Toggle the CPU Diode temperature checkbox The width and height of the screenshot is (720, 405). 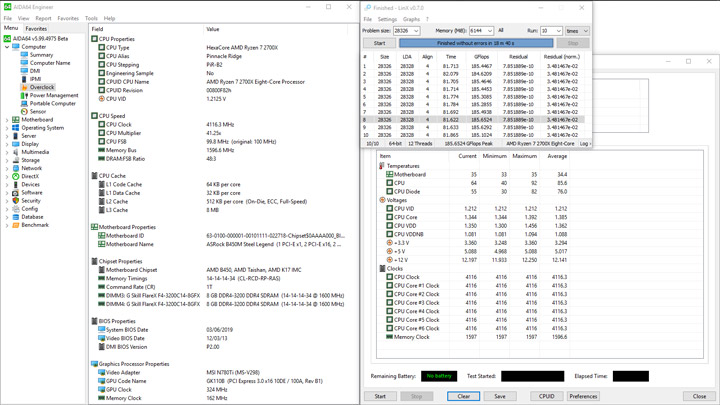coord(389,191)
